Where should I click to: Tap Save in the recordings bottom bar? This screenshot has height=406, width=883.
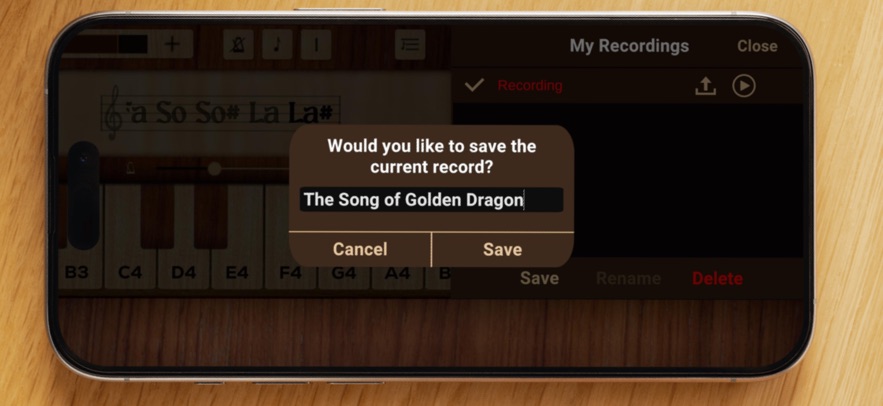point(539,278)
